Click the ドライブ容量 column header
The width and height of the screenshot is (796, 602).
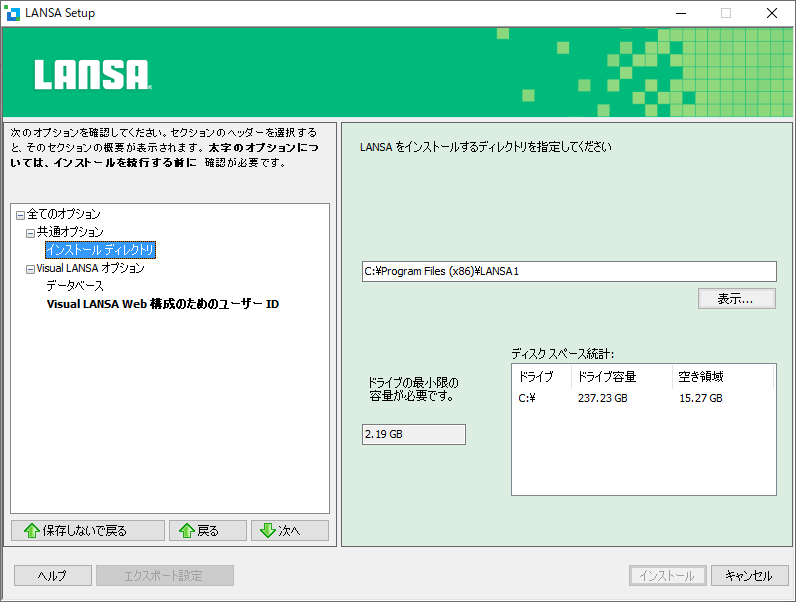coord(622,377)
